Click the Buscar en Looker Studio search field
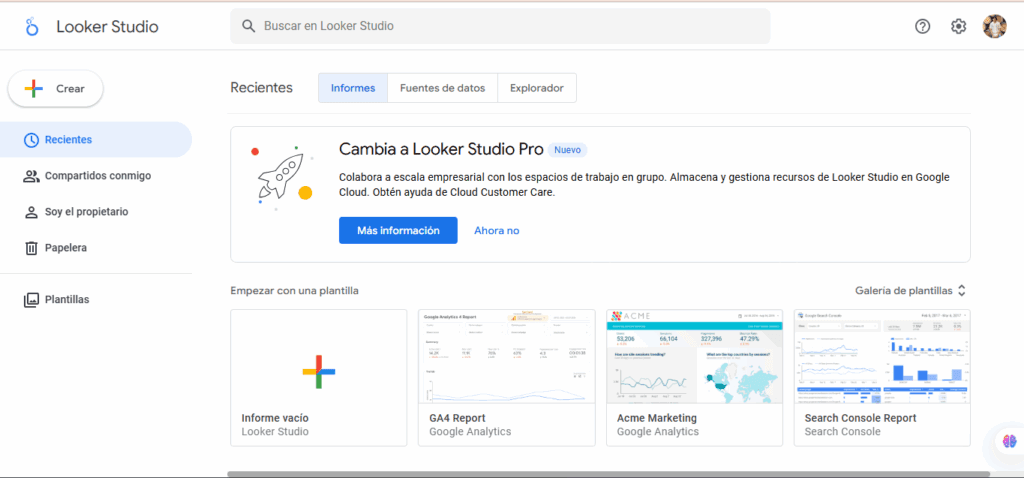The image size is (1024, 478). coord(500,26)
